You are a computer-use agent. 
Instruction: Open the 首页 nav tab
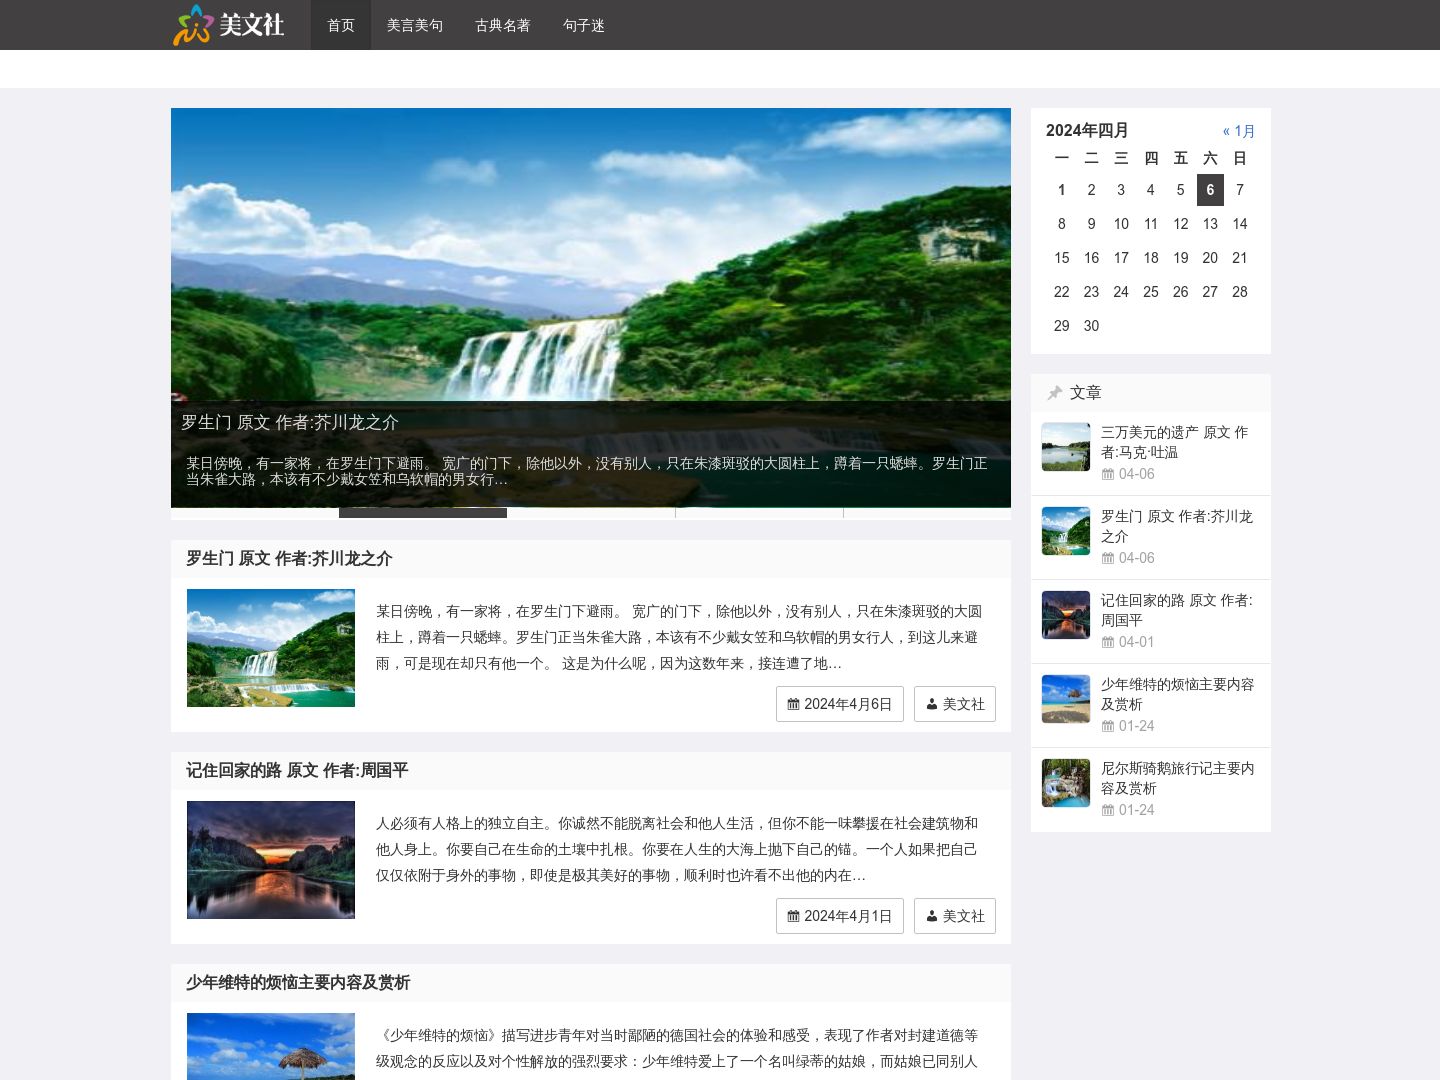click(x=341, y=25)
